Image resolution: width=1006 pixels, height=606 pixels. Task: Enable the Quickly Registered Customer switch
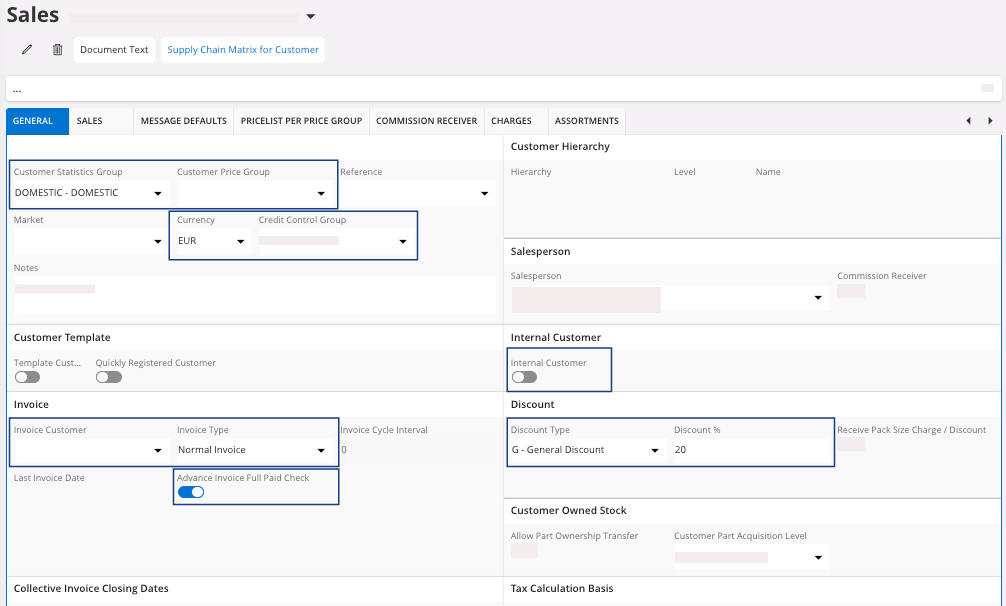pos(108,377)
